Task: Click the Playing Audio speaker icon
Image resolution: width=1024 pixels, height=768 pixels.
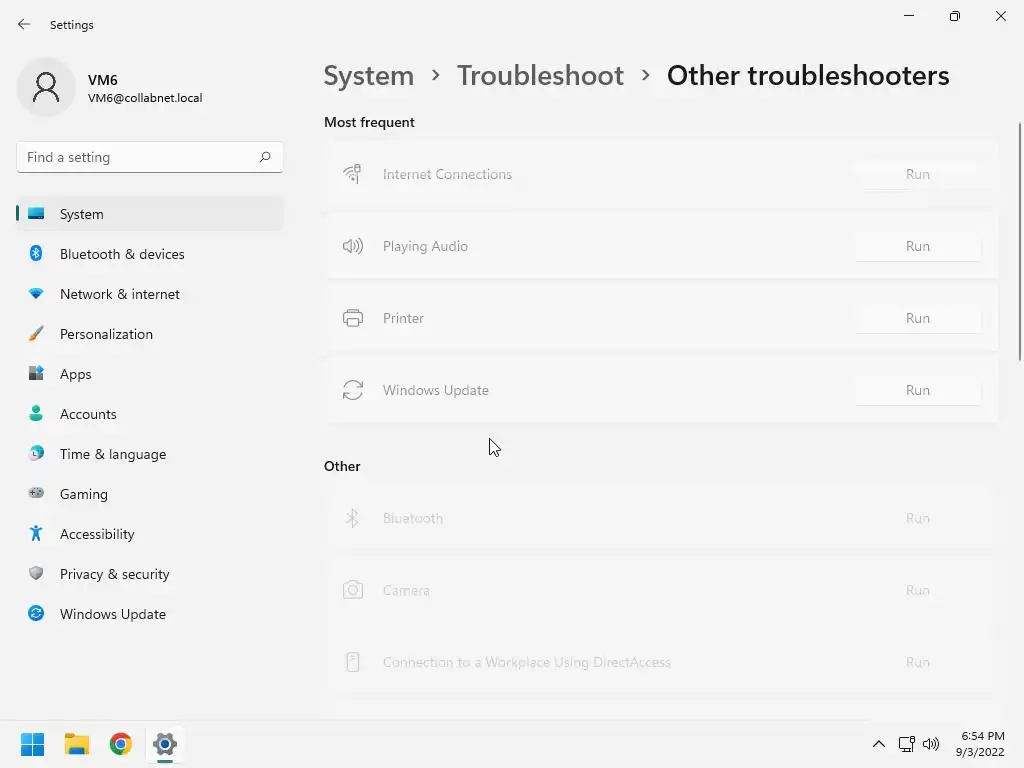Action: click(353, 246)
